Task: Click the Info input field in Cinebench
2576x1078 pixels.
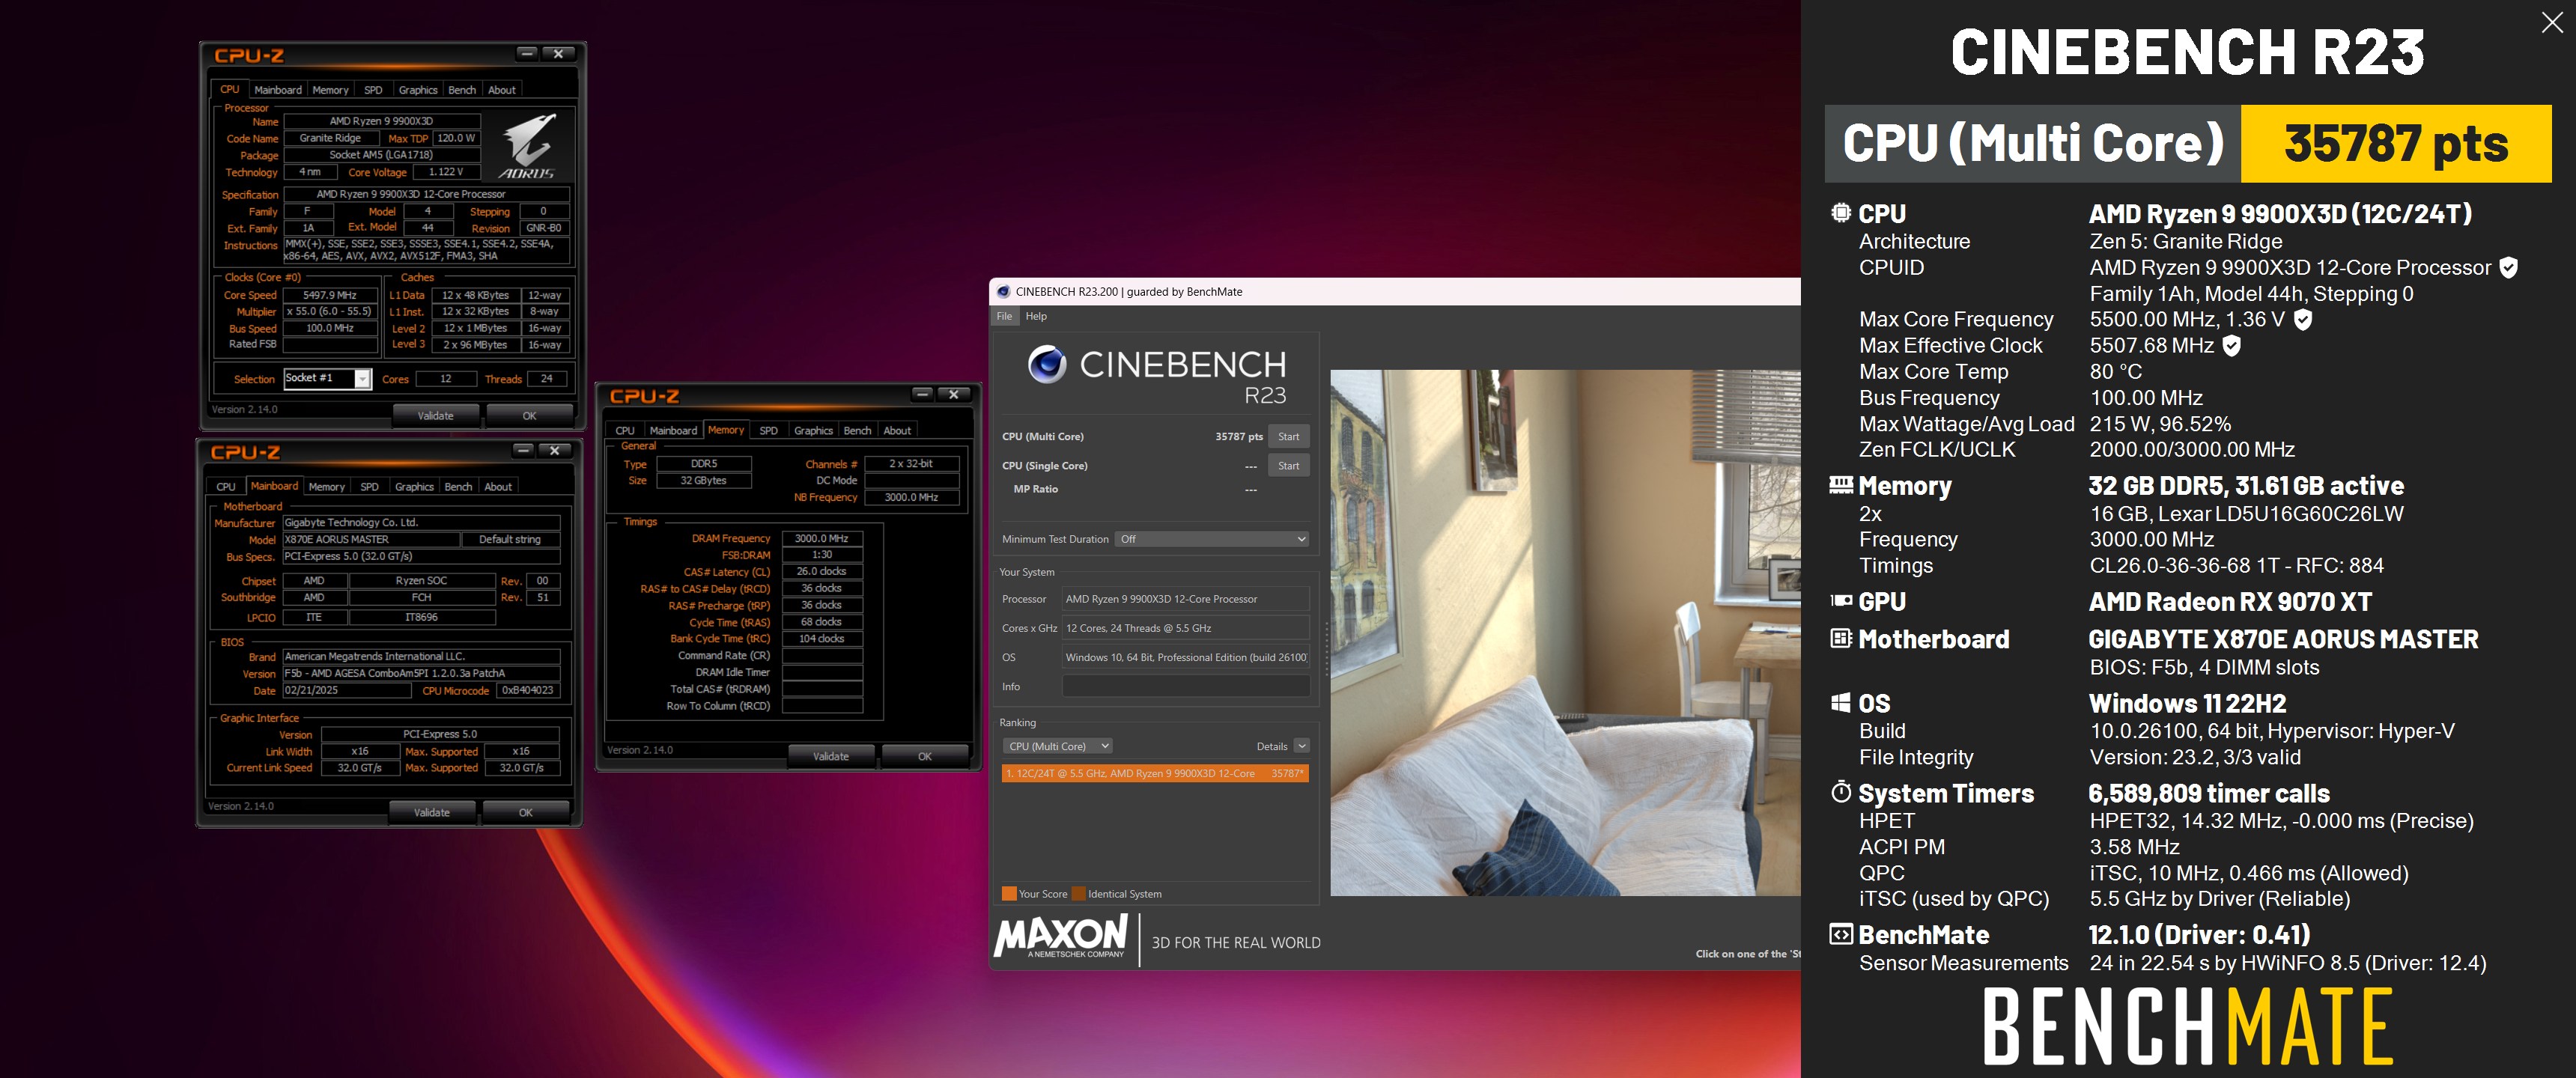Action: coord(1186,686)
